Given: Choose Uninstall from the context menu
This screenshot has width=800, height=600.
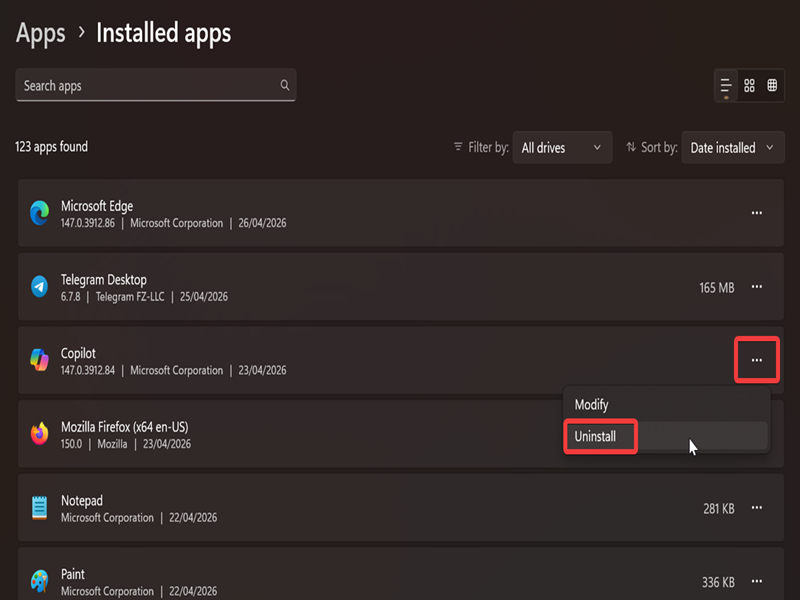Looking at the screenshot, I should point(596,437).
